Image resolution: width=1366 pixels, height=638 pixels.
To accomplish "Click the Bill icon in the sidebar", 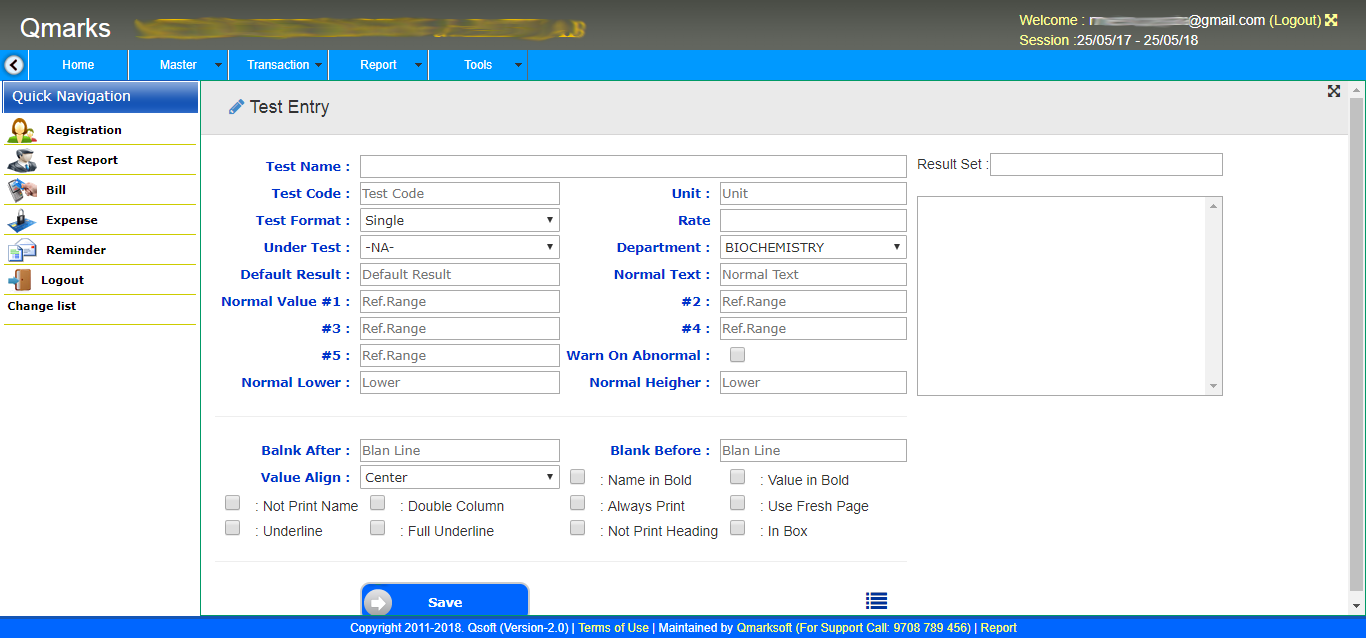I will pos(19,189).
